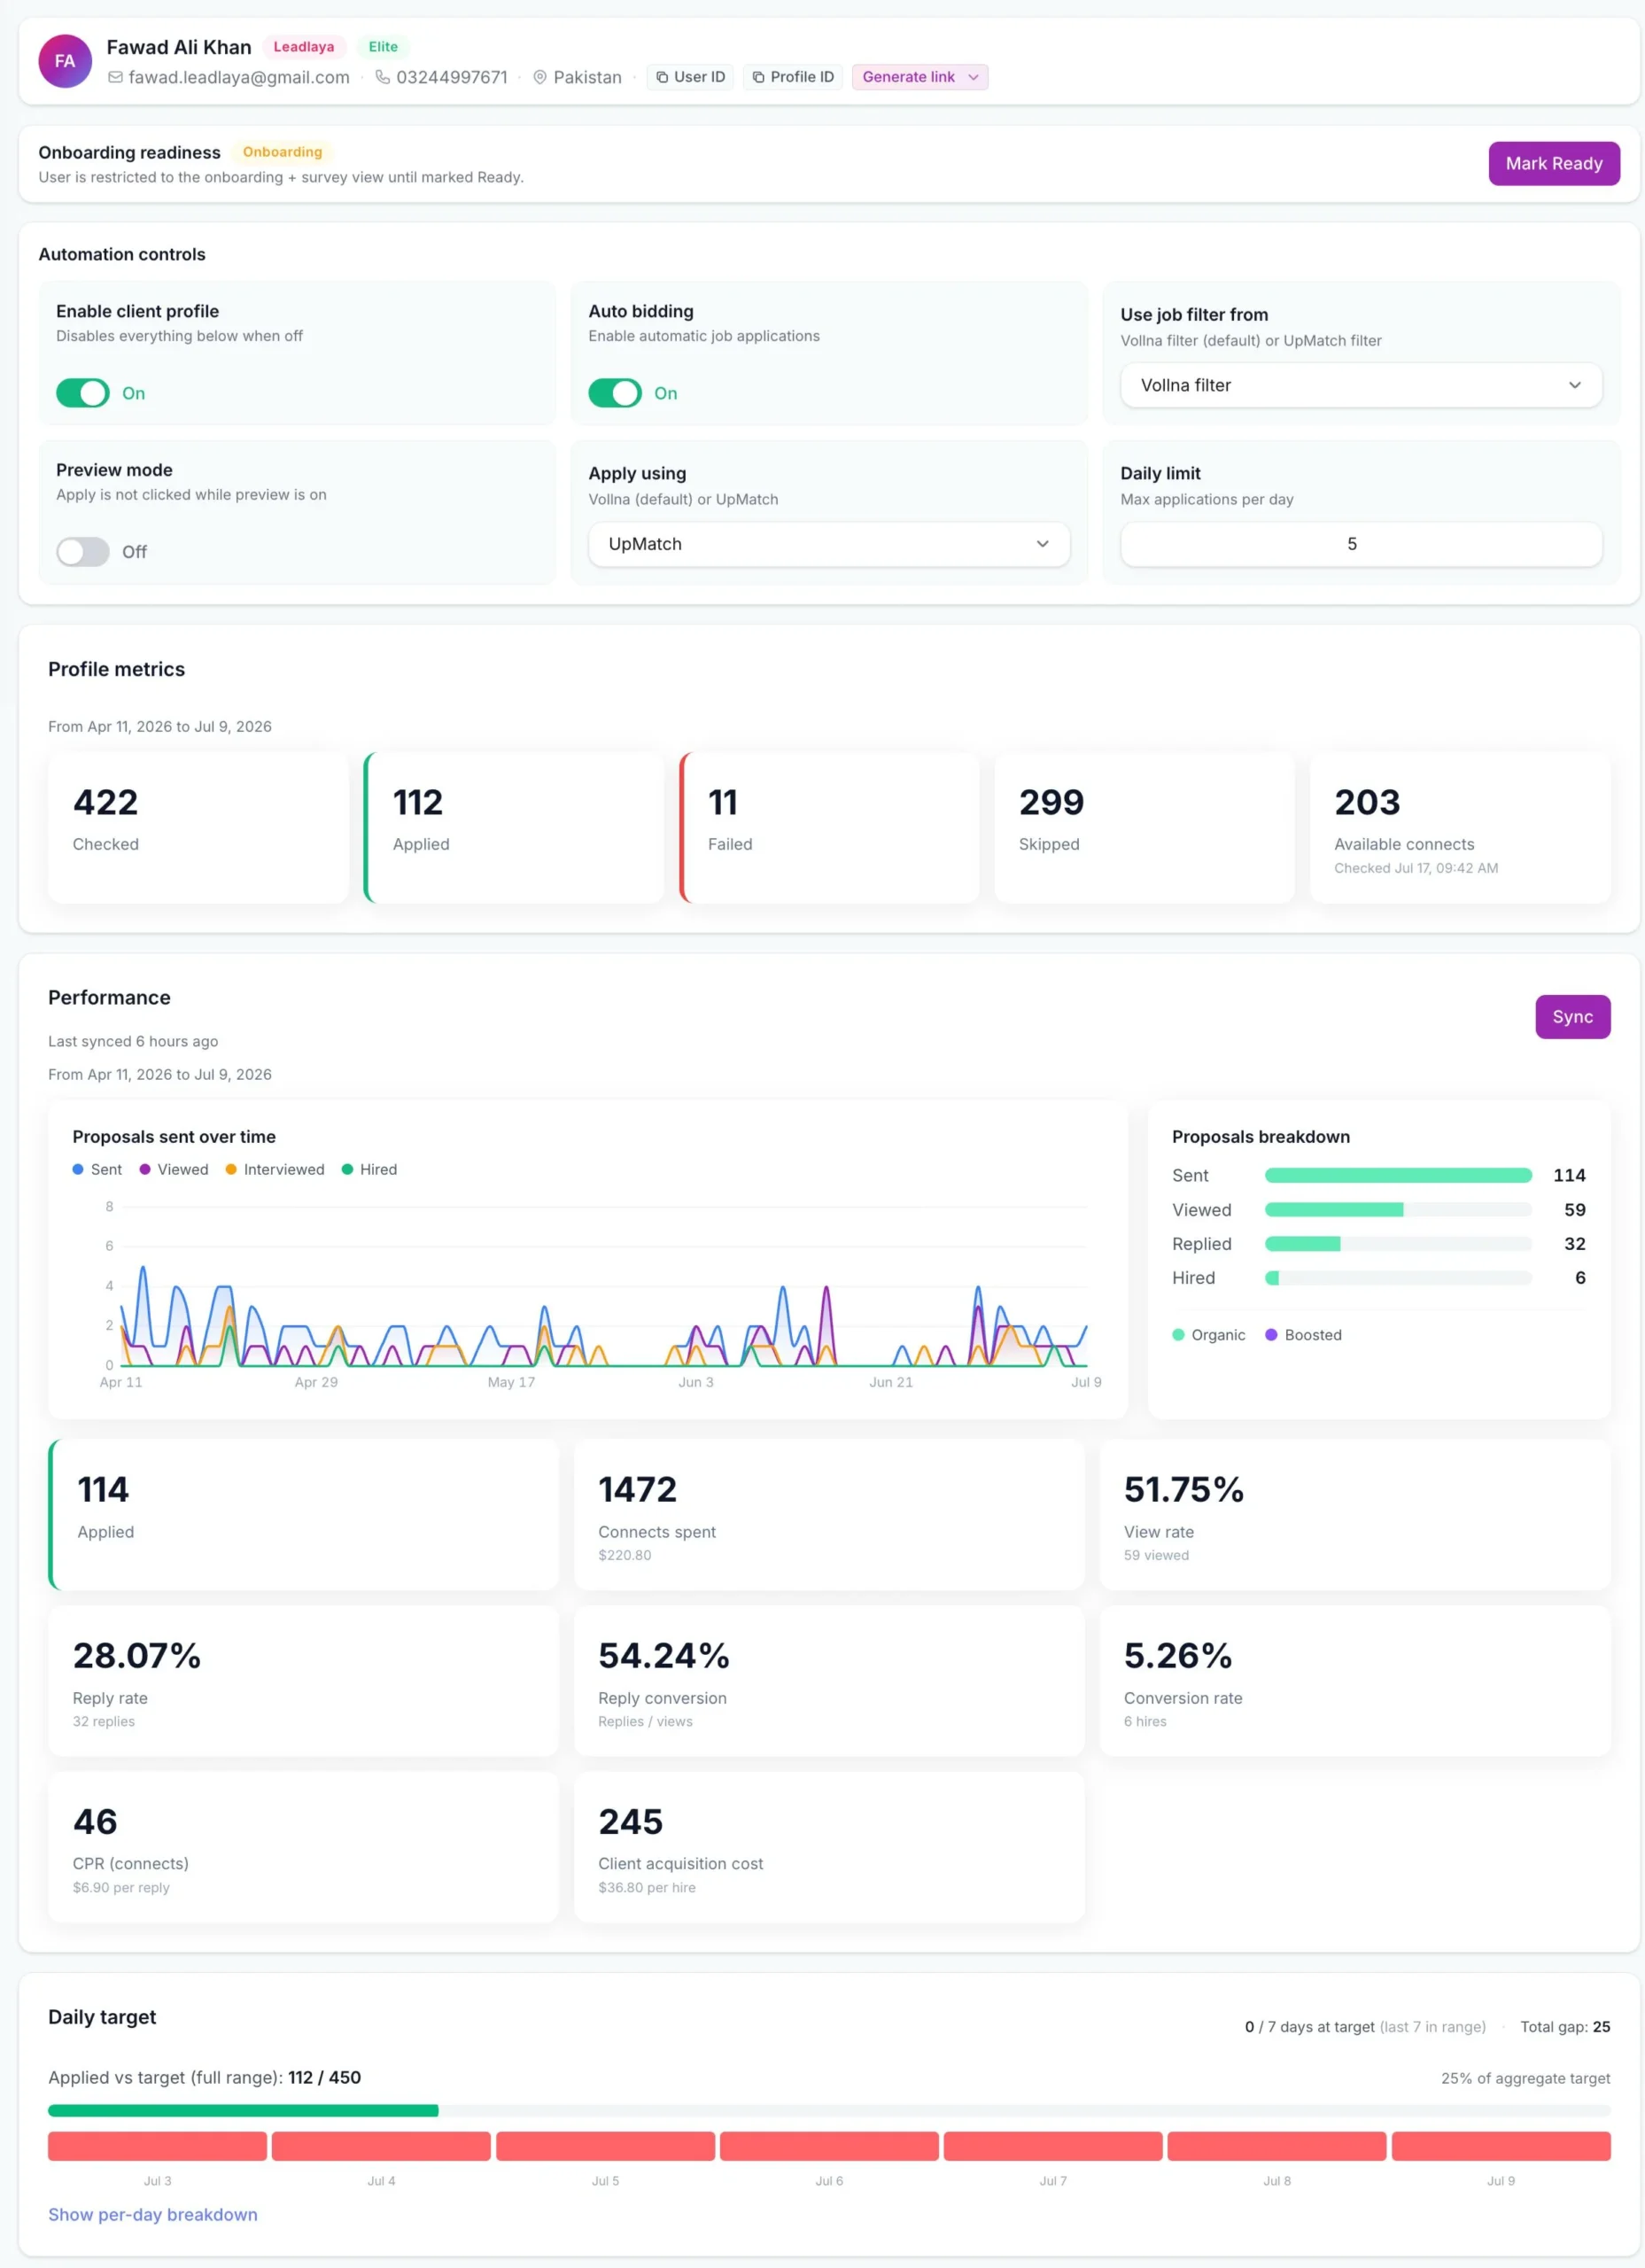Screen dimensions: 1645x2268
Task: Expand the Vollna filter dropdown
Action: tap(1361, 385)
